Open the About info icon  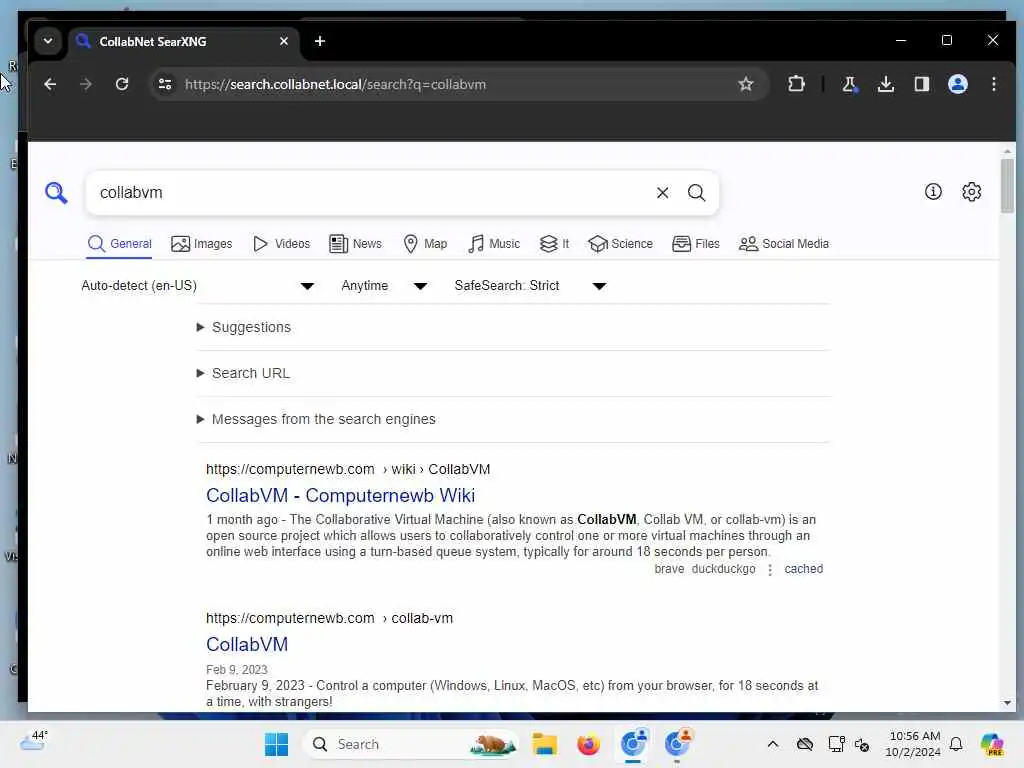tap(933, 191)
